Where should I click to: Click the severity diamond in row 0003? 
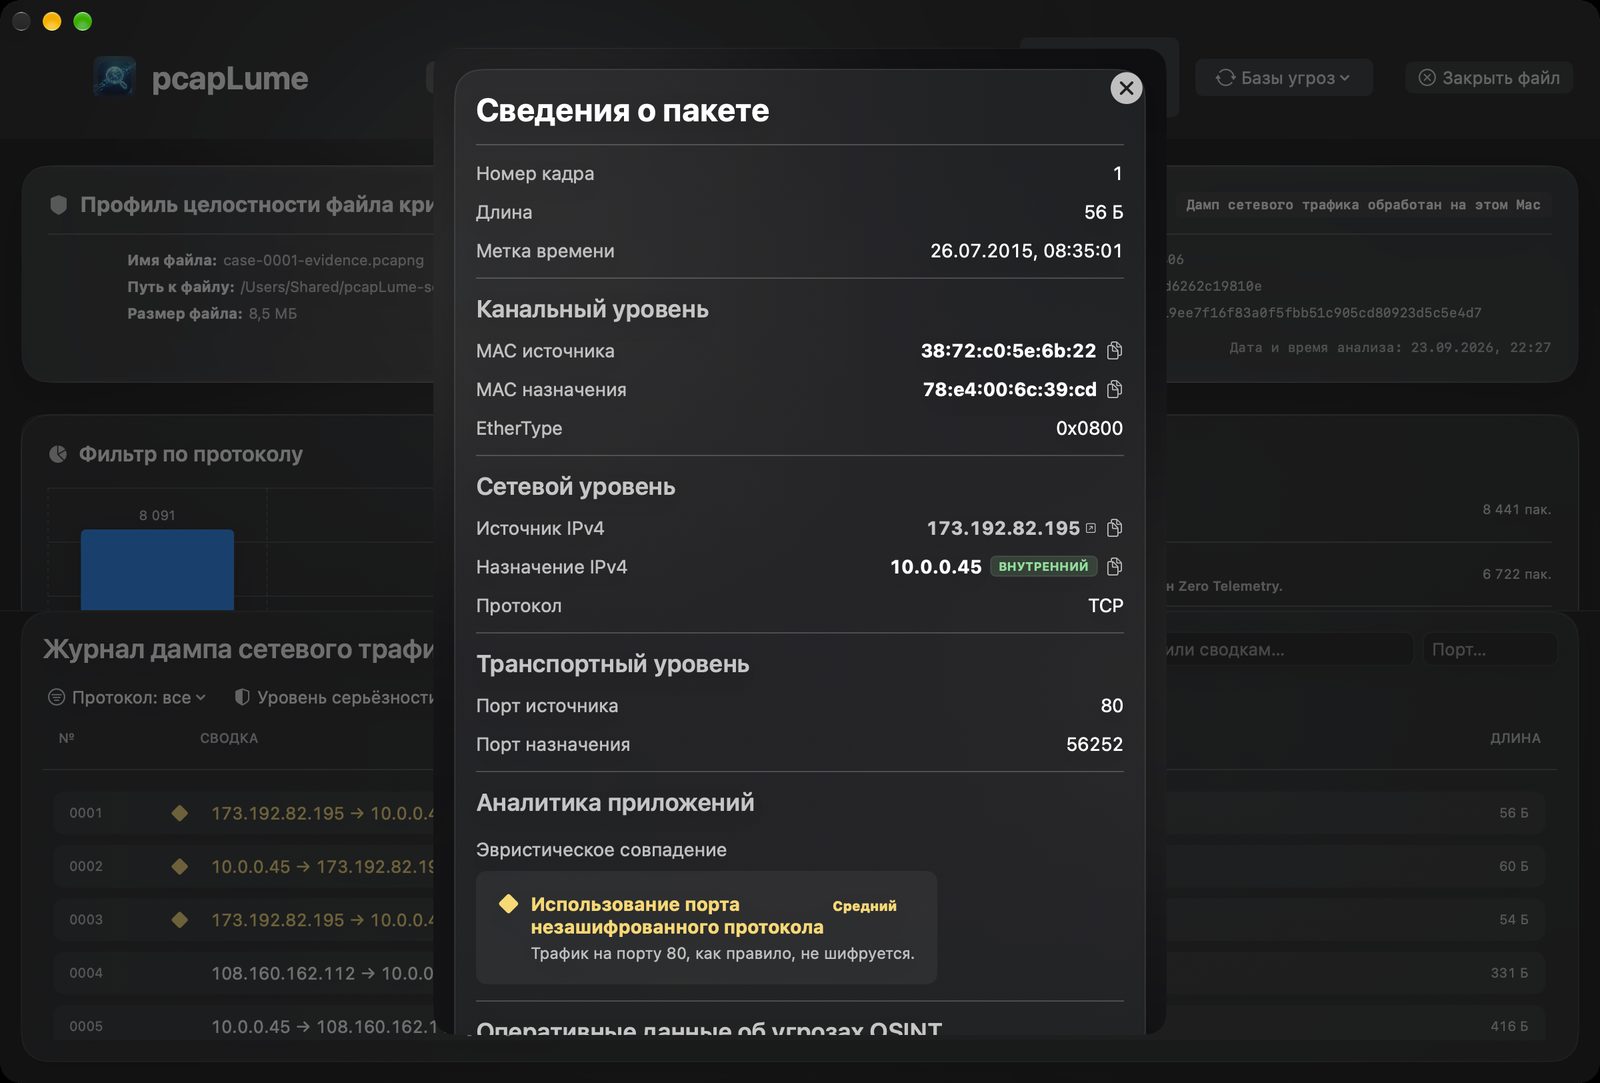pyautogui.click(x=180, y=919)
